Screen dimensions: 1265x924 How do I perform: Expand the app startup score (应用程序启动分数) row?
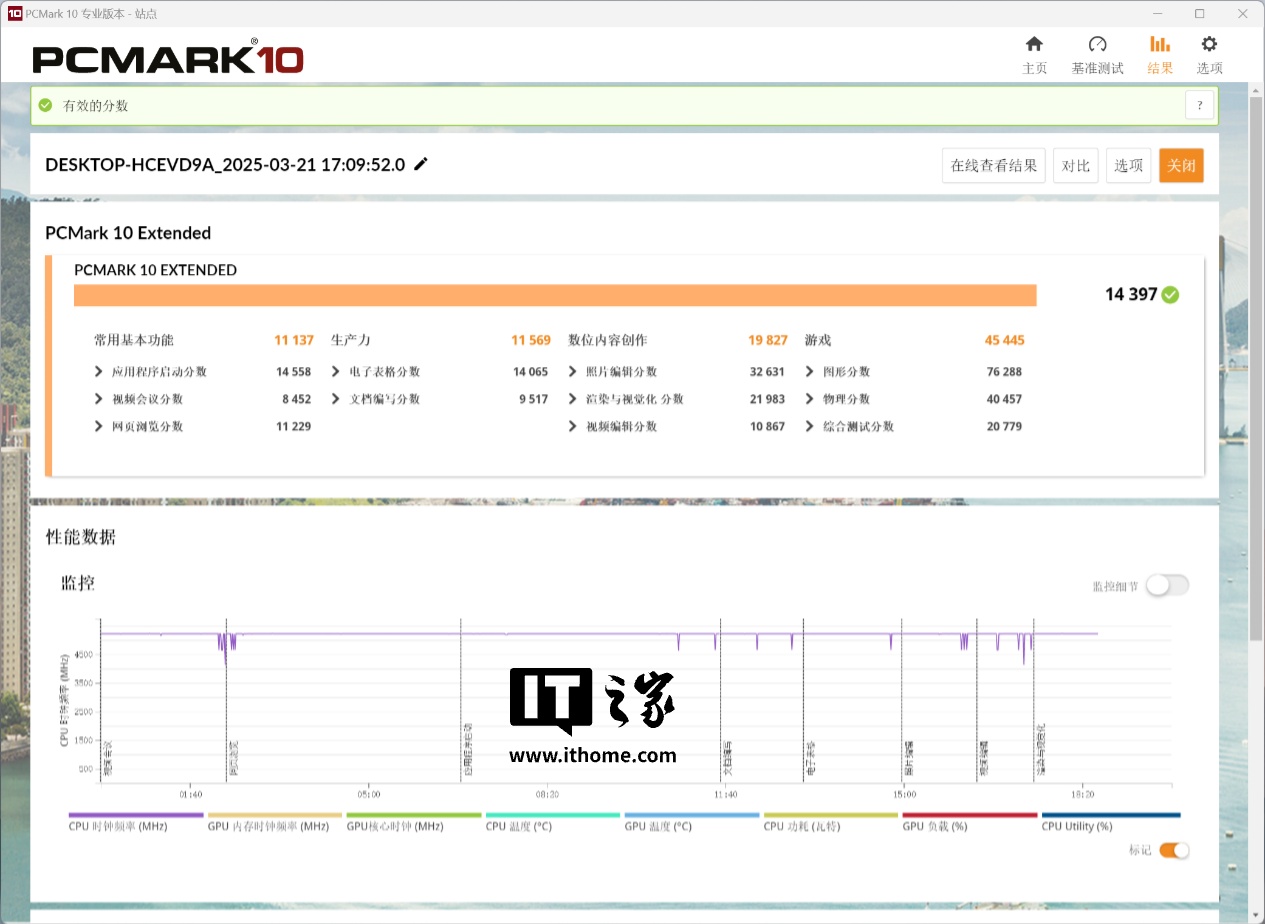point(99,372)
